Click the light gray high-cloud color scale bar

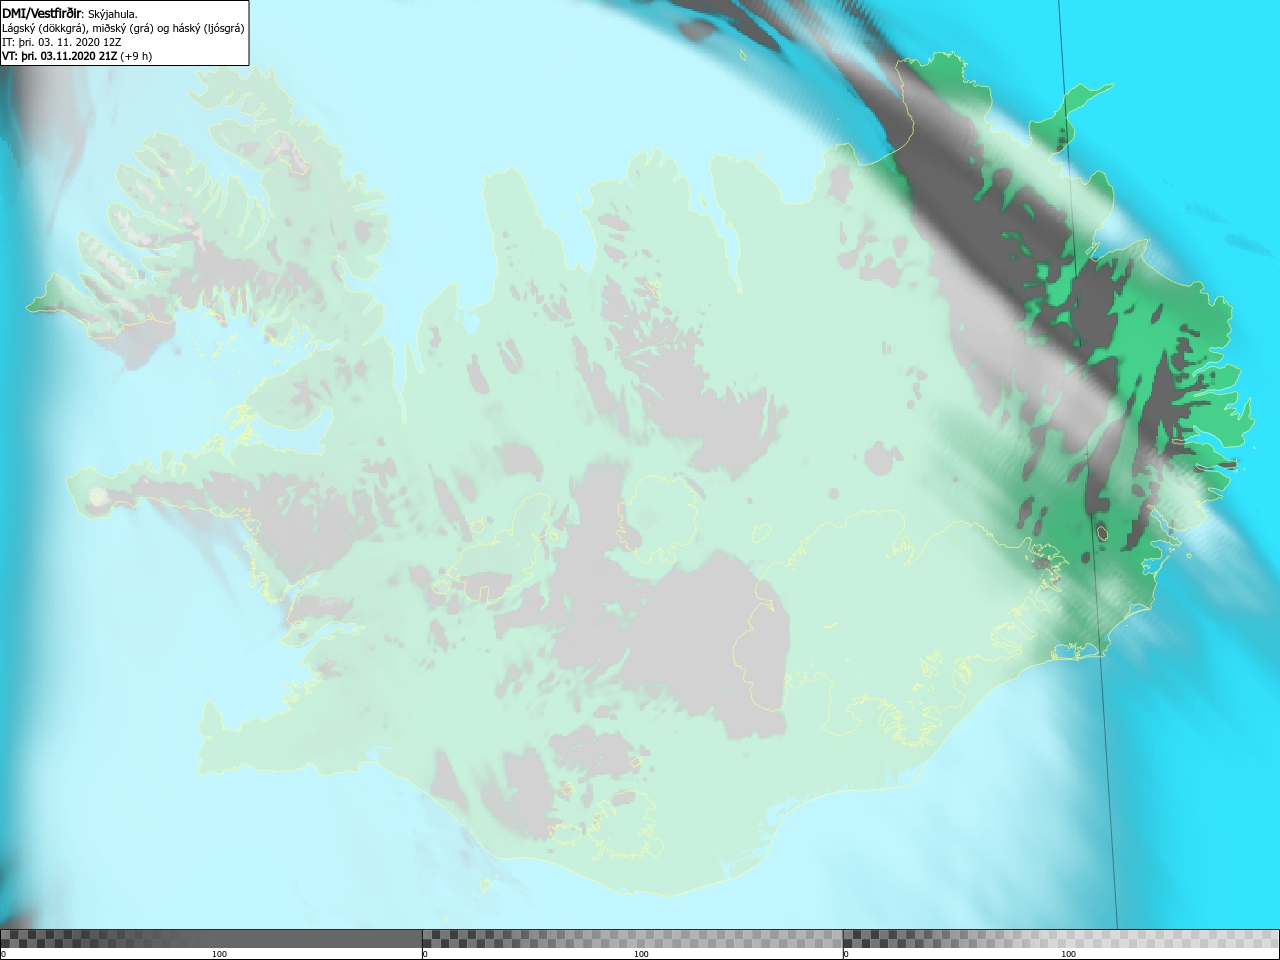pos(1061,939)
